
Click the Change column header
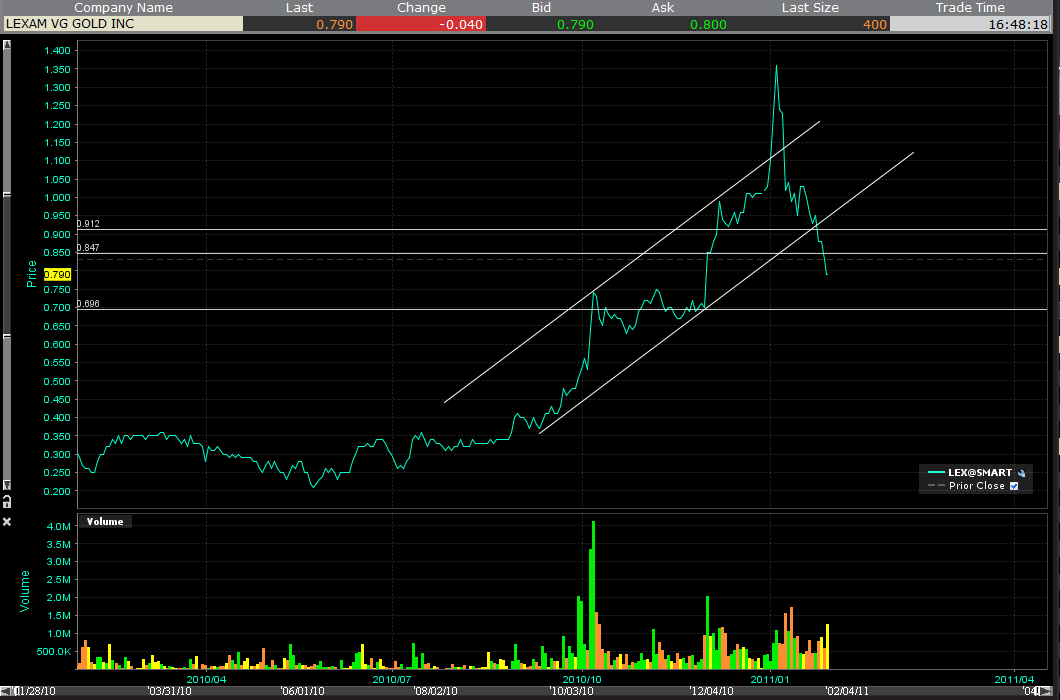click(421, 7)
